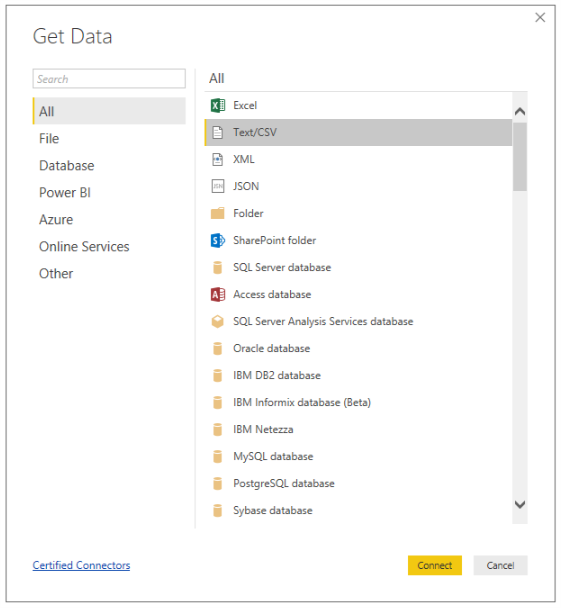Pick IBM DB2 database label
Viewport: 561px width, 608px height.
[x=277, y=375]
